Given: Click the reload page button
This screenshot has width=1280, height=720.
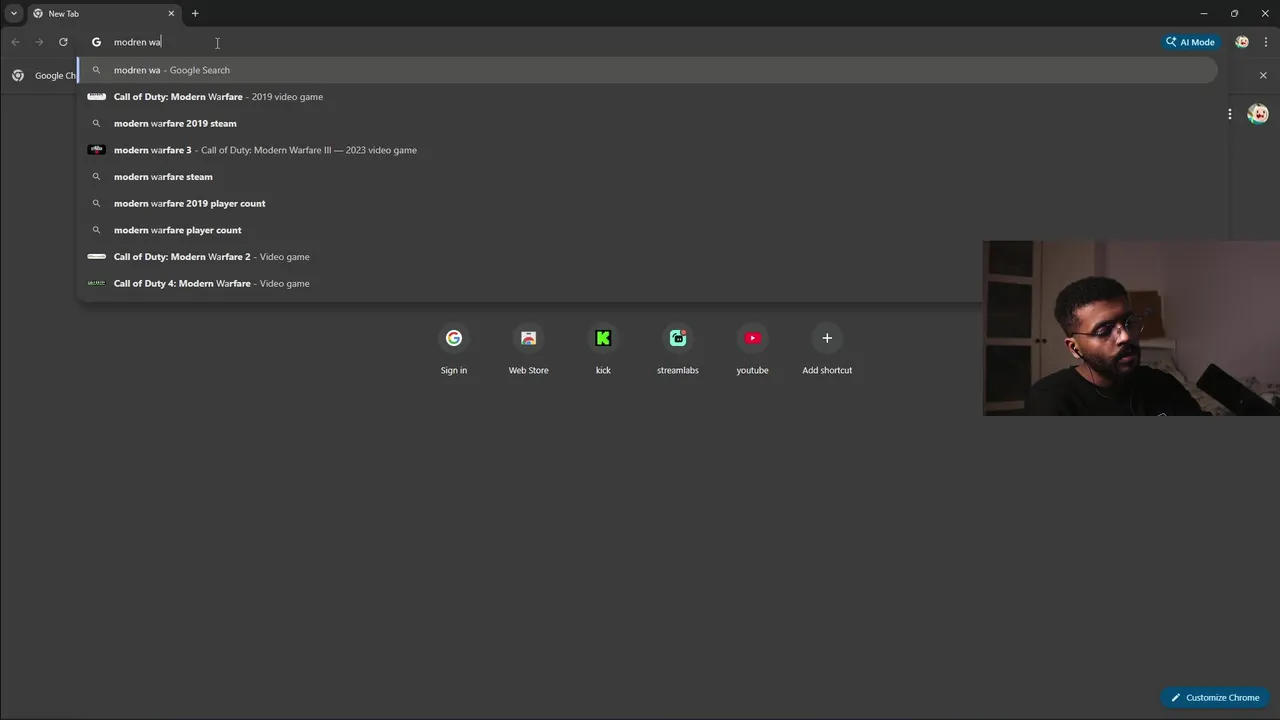Looking at the screenshot, I should pyautogui.click(x=63, y=42).
